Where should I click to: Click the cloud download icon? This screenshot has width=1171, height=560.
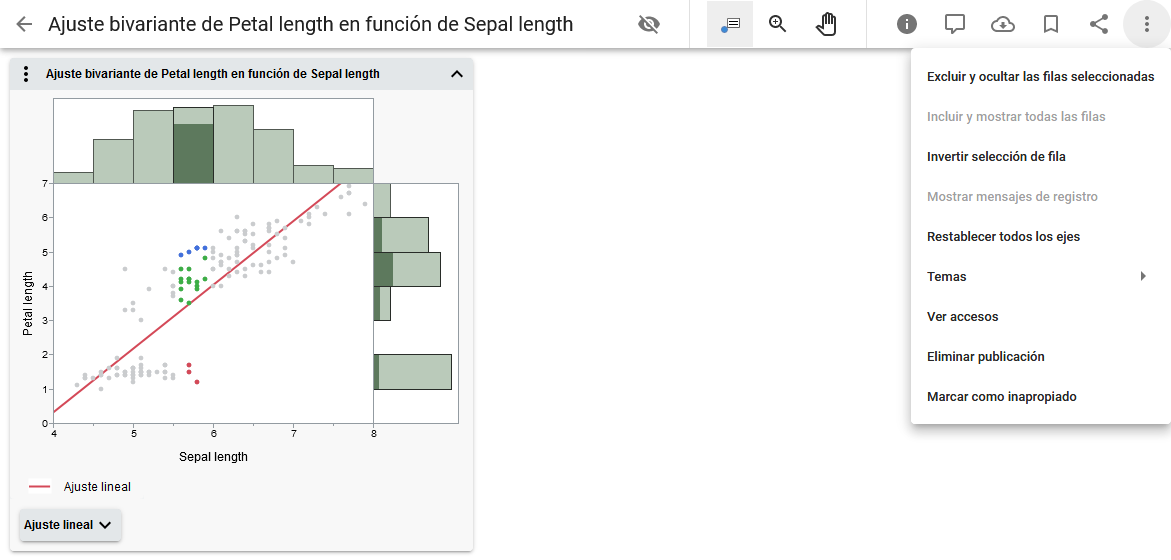pyautogui.click(x=1003, y=24)
